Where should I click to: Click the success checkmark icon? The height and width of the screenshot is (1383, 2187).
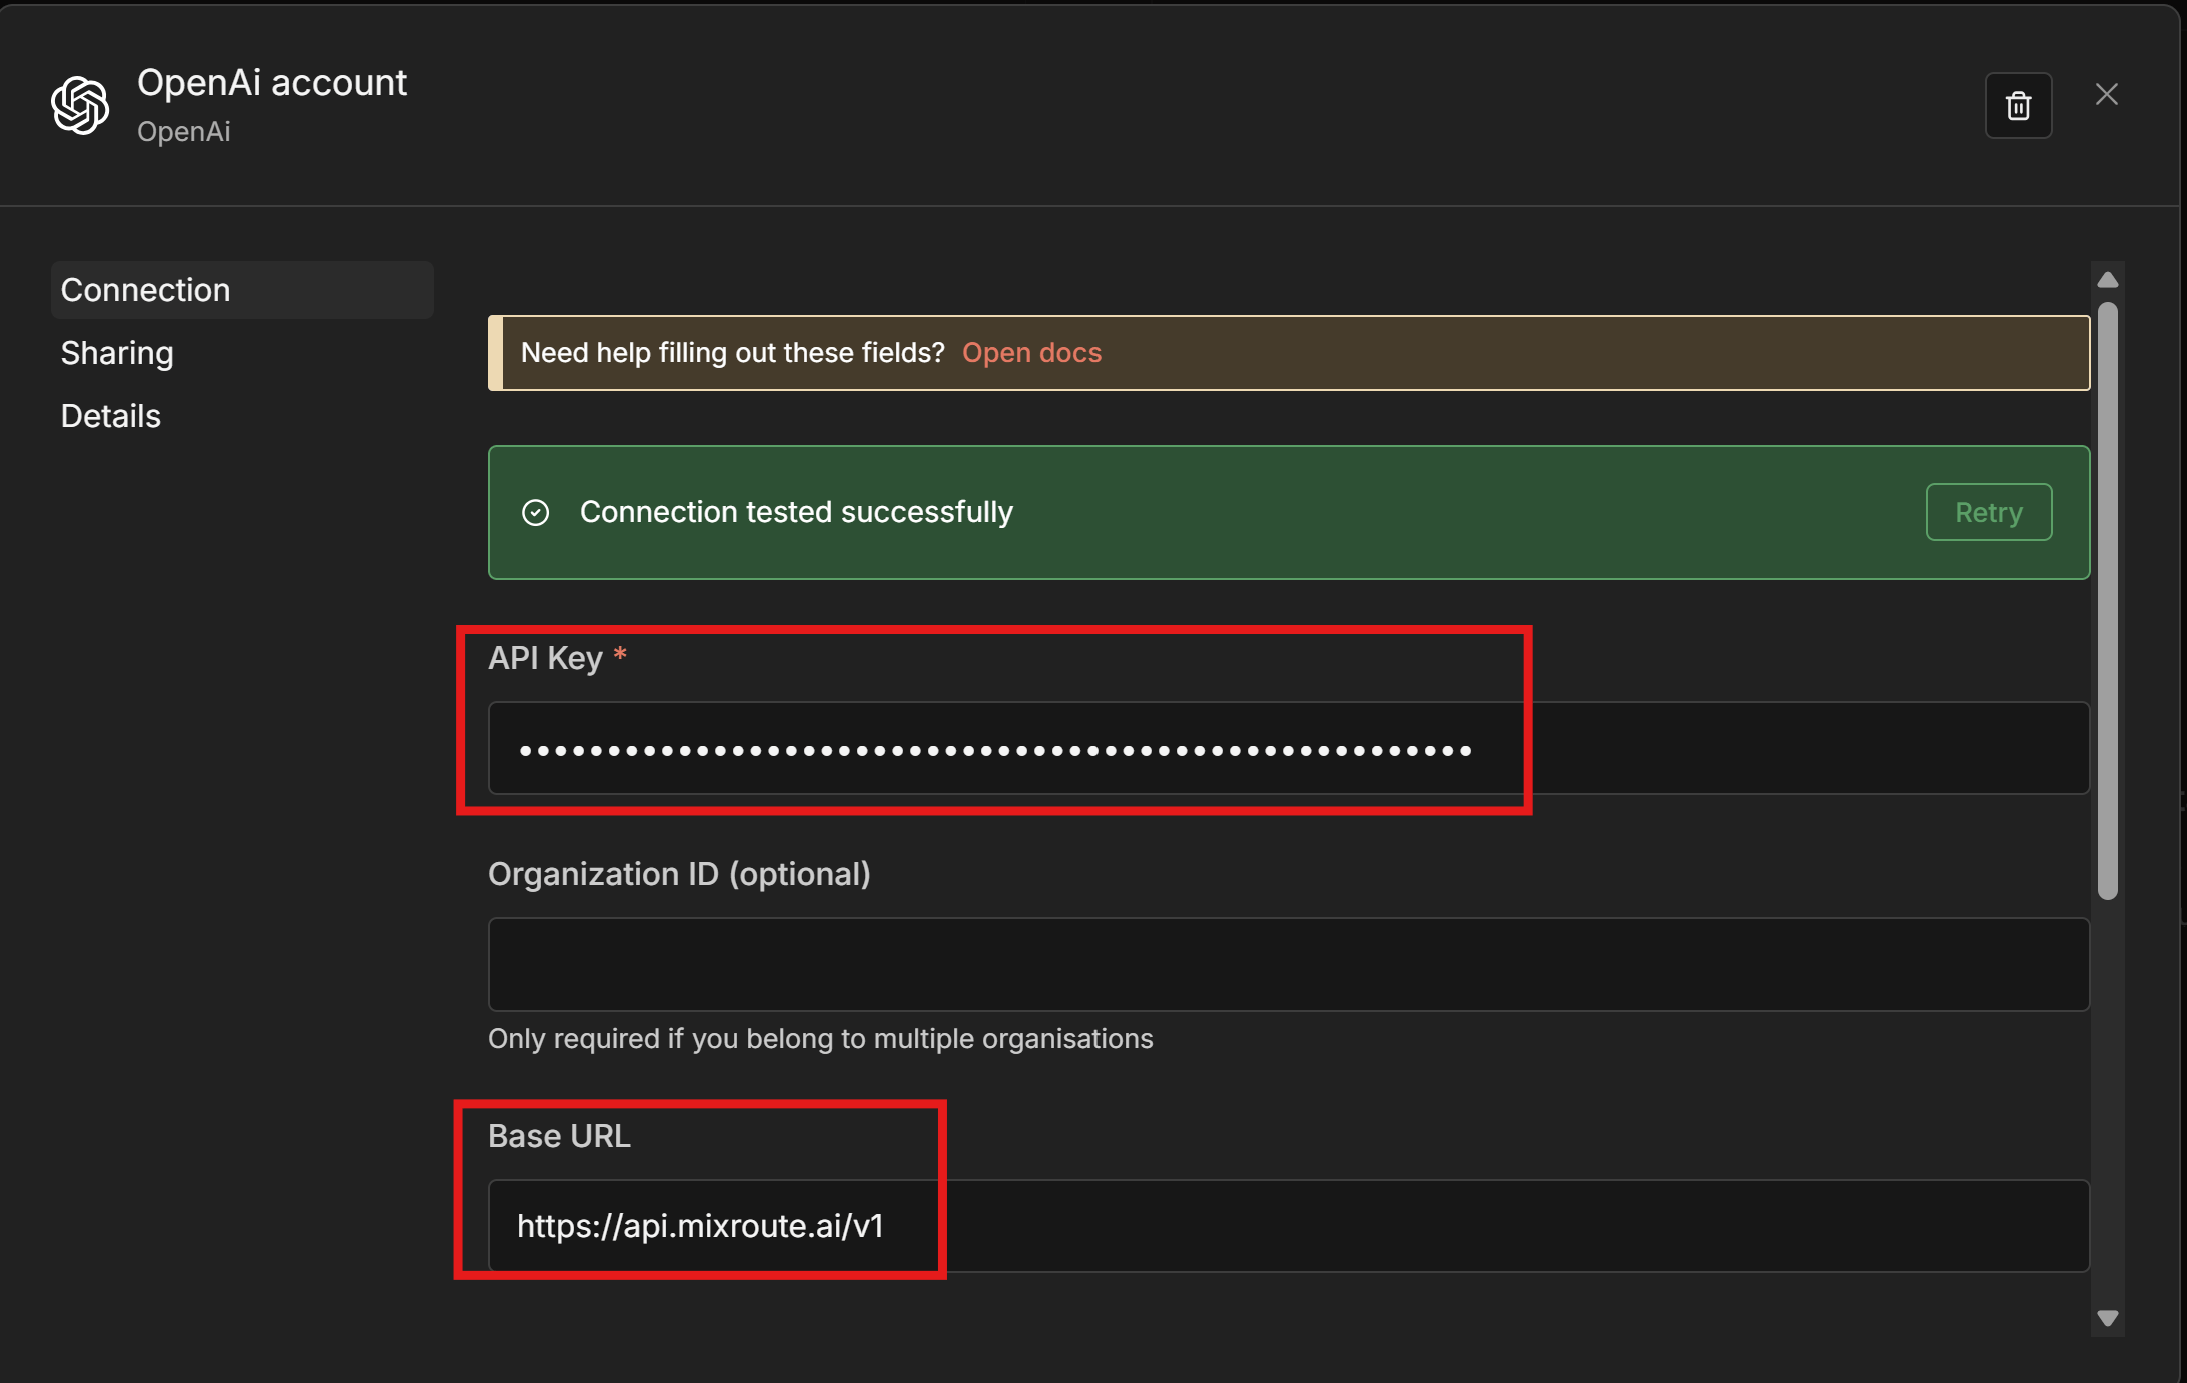pyautogui.click(x=536, y=513)
